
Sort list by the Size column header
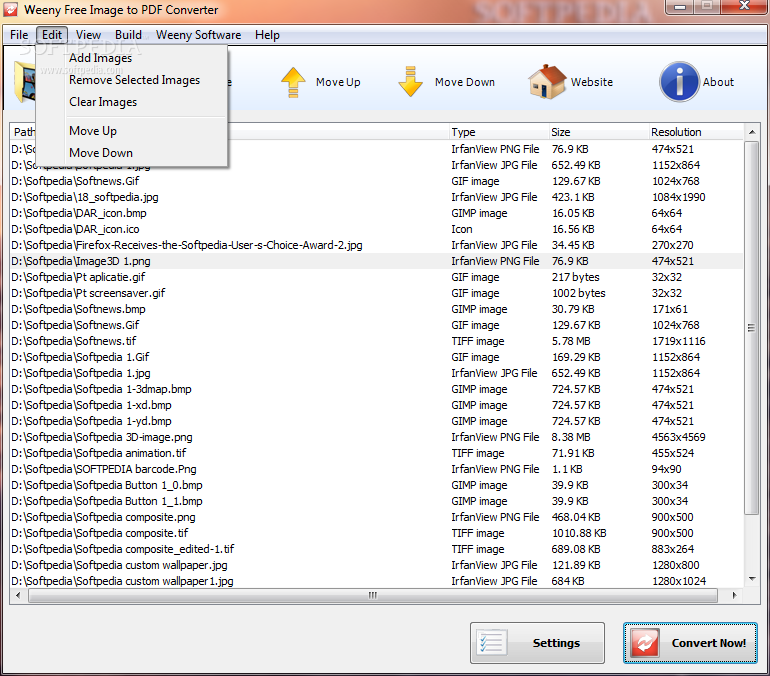click(598, 132)
